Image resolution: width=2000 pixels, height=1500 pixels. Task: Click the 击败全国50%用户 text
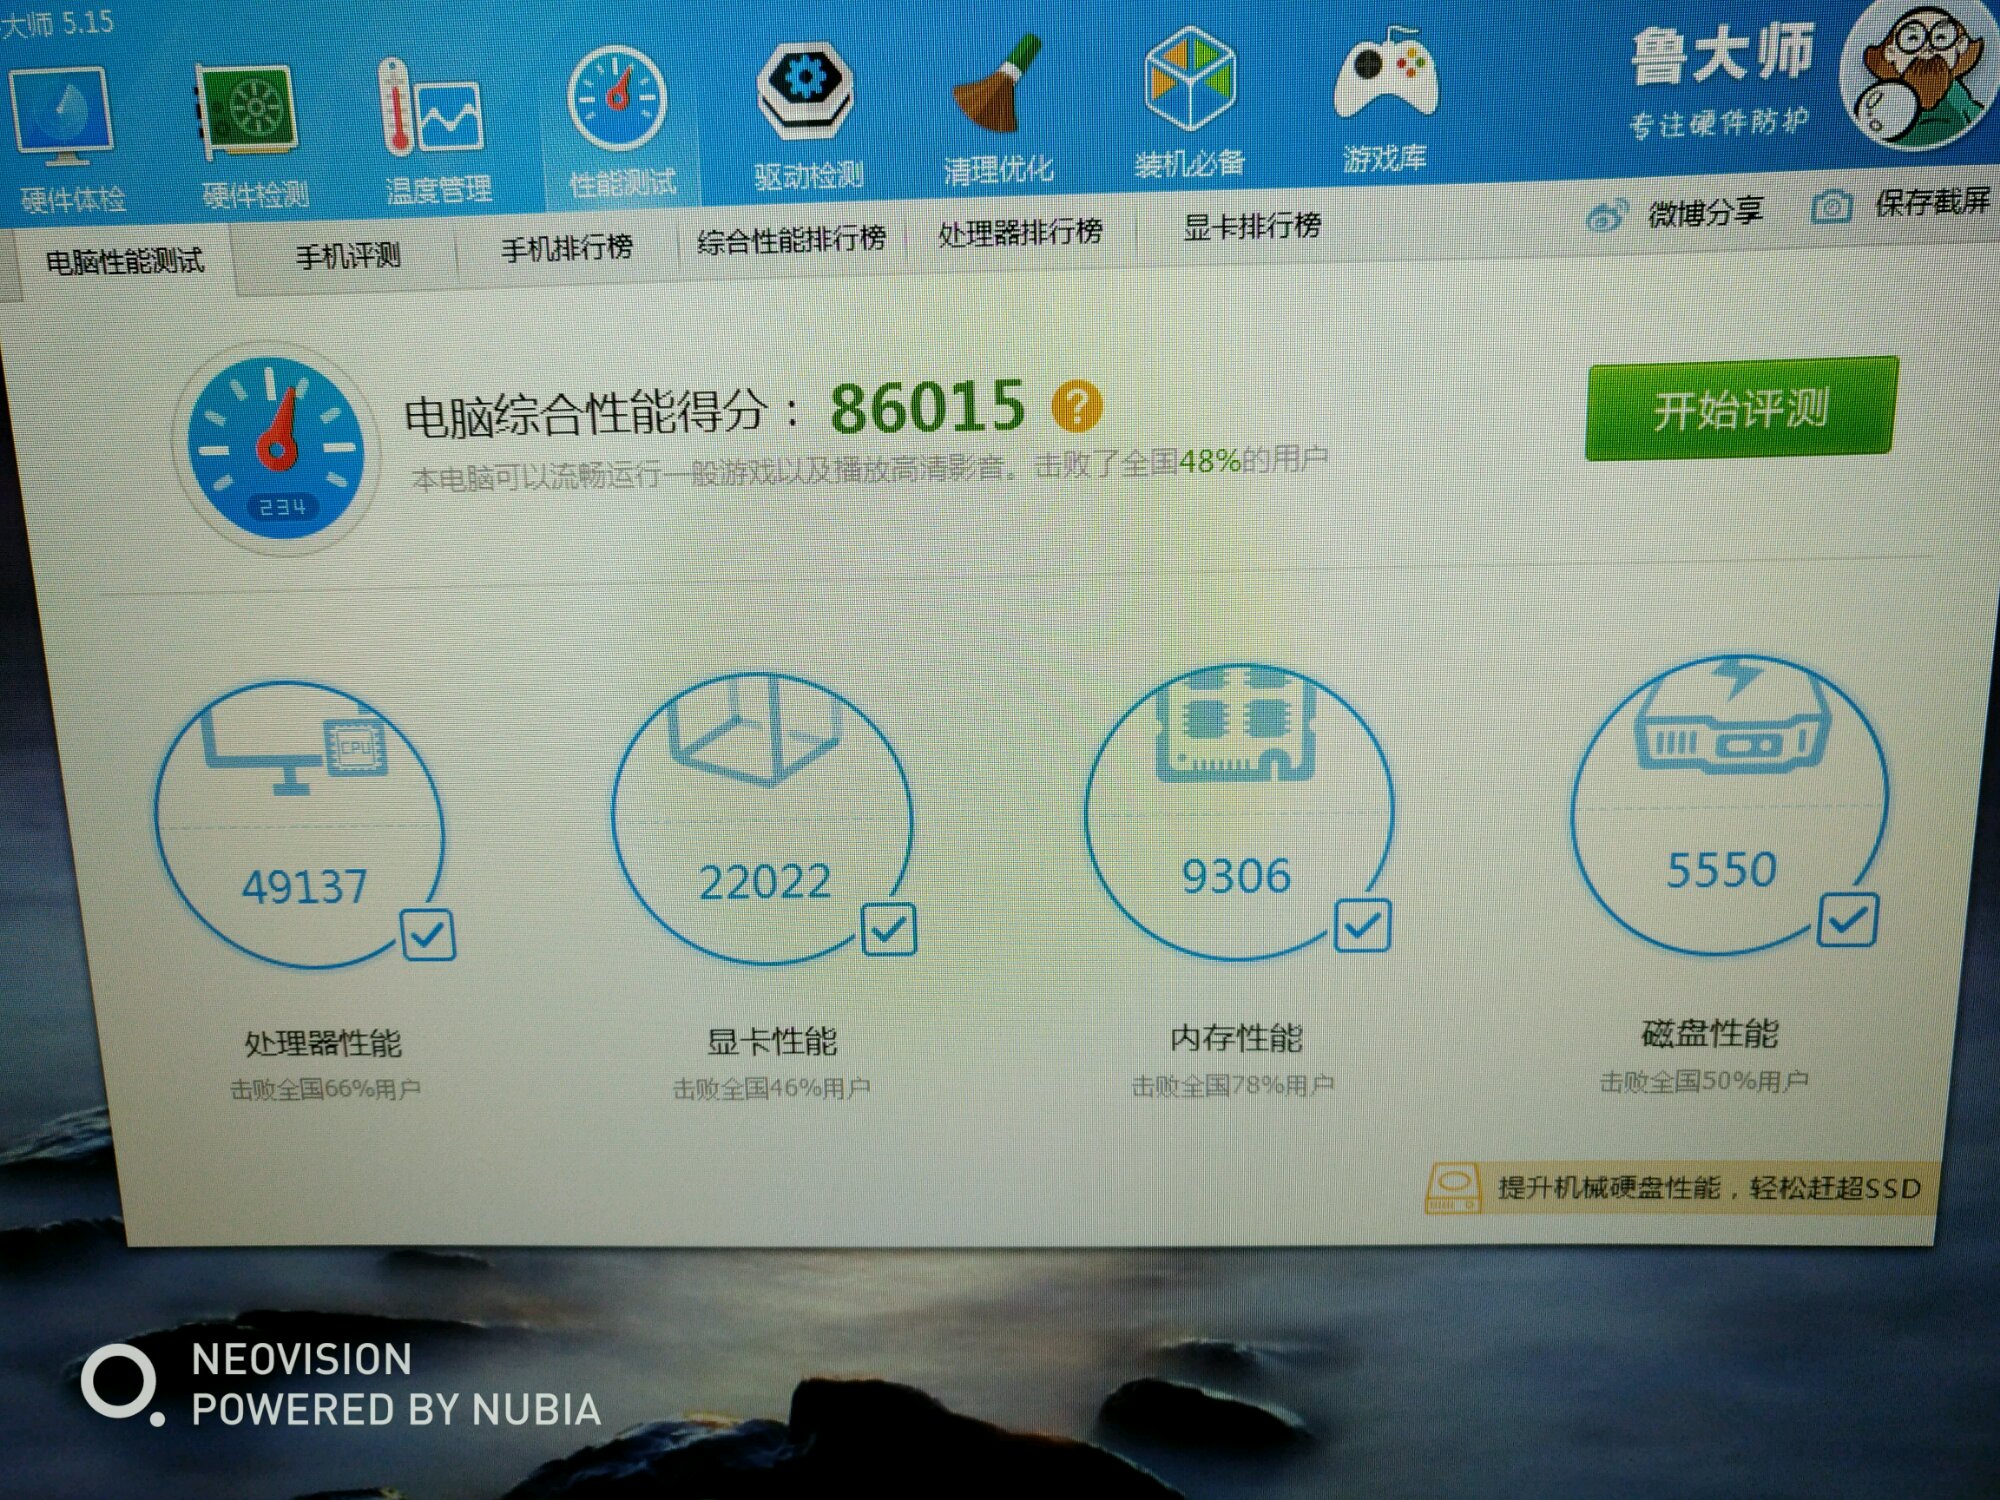1704,1080
